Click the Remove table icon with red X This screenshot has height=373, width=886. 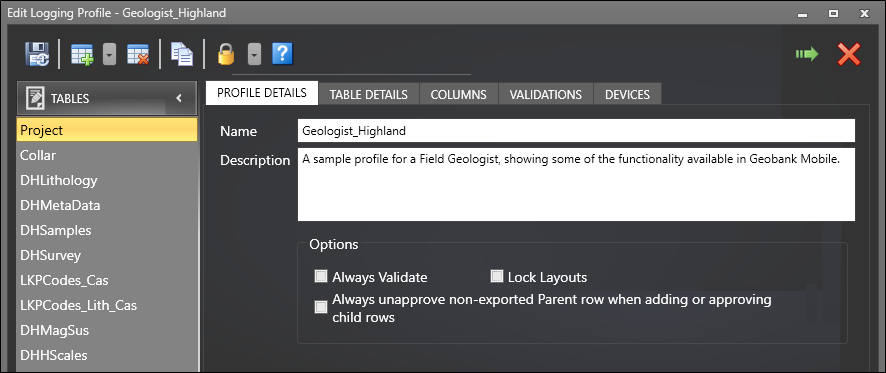tap(138, 55)
